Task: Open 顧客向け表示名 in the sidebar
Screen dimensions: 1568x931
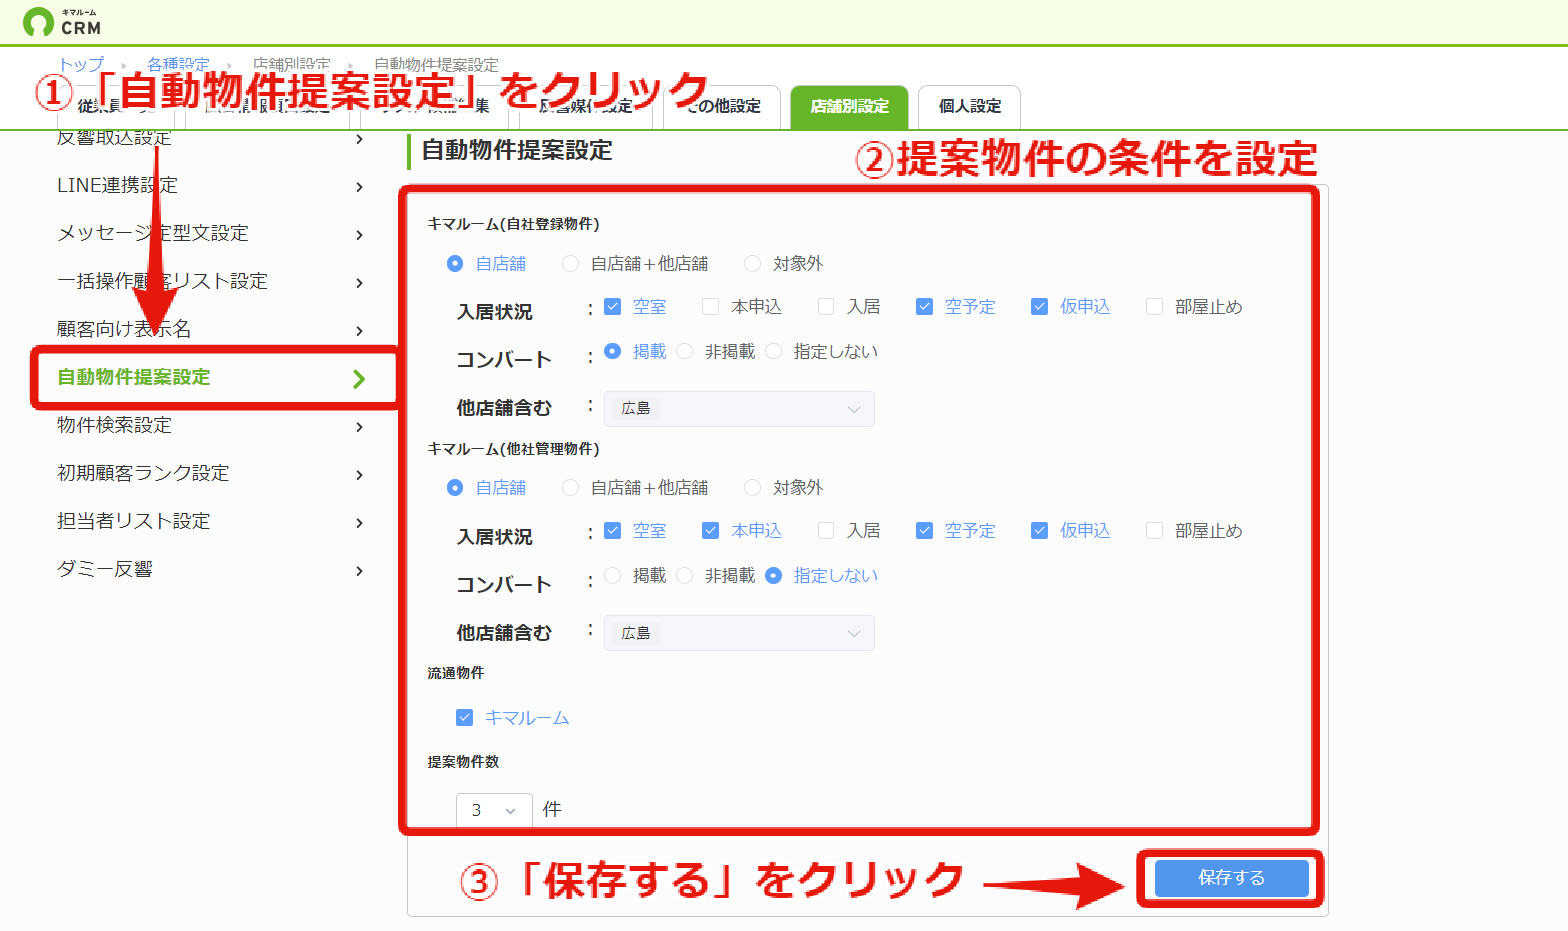Action: (x=124, y=329)
